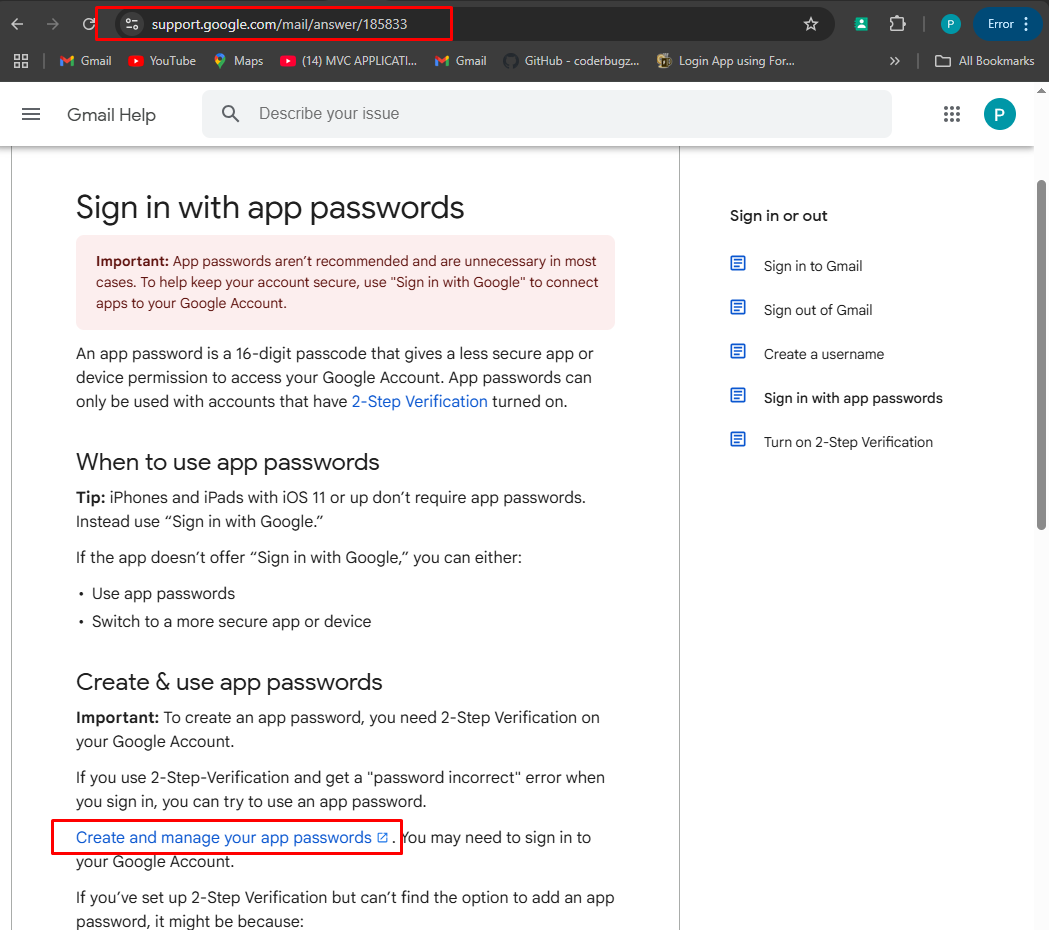Open the Maps bookmark
The width and height of the screenshot is (1049, 930).
pyautogui.click(x=238, y=61)
